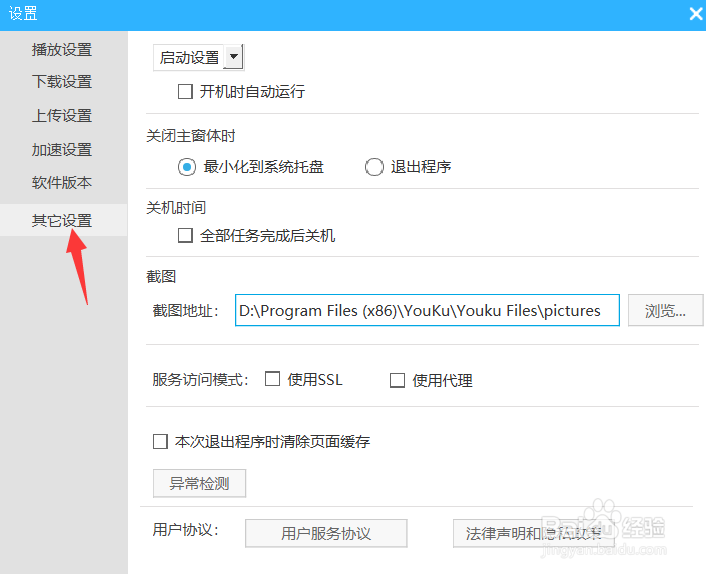The height and width of the screenshot is (574, 706).
Task: Click the 浏览... button
Action: pos(665,310)
